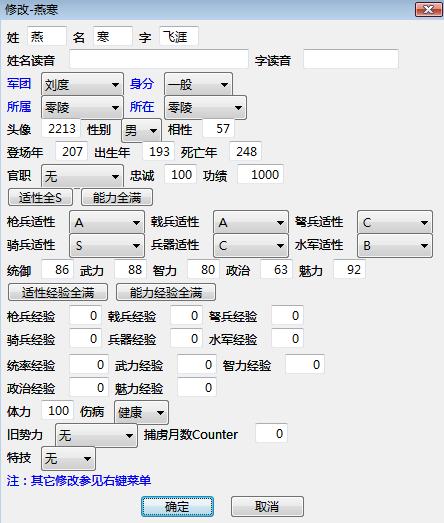This screenshot has height=523, width=444.
Task: Open the 伤病 dropdown showing 健康
Action: 141,413
